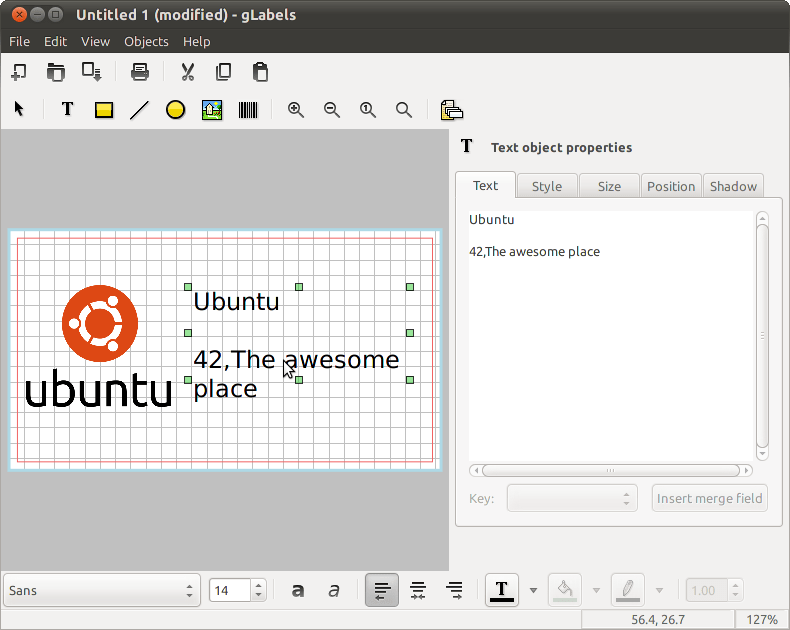790x630 pixels.
Task: Click the vertical scrollbar in text editor
Action: (762, 336)
